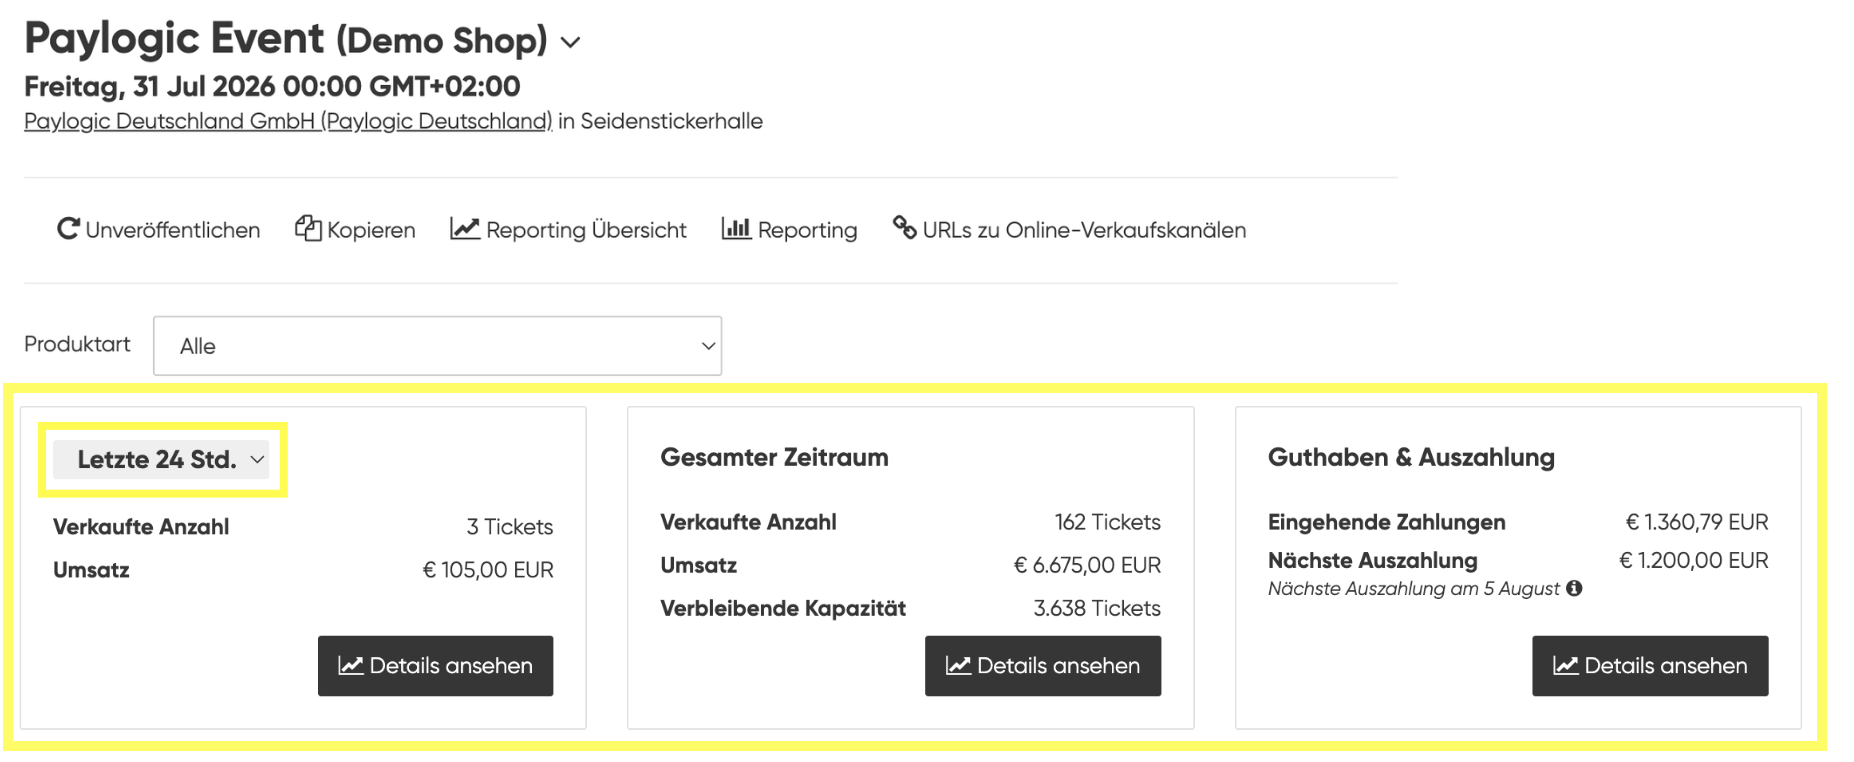Click the Gesamter Zeitraum heading
The width and height of the screenshot is (1854, 762).
pos(774,457)
